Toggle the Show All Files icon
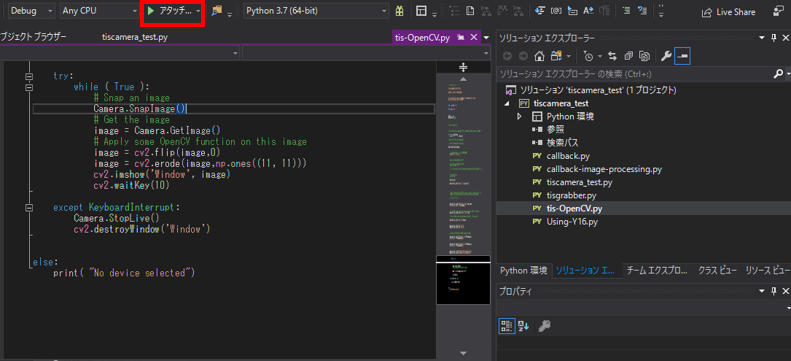 [644, 56]
